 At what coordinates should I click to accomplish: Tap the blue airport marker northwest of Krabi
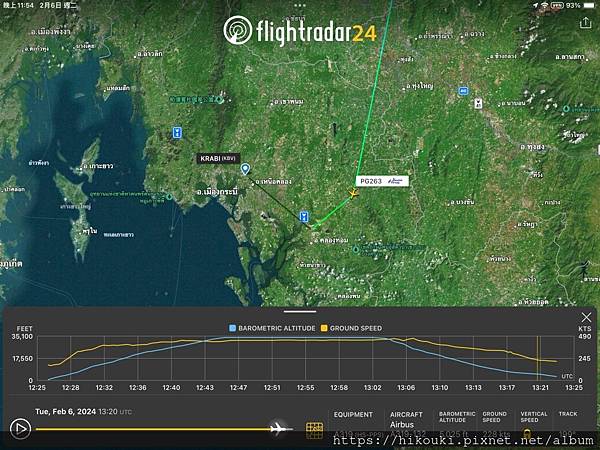point(177,133)
